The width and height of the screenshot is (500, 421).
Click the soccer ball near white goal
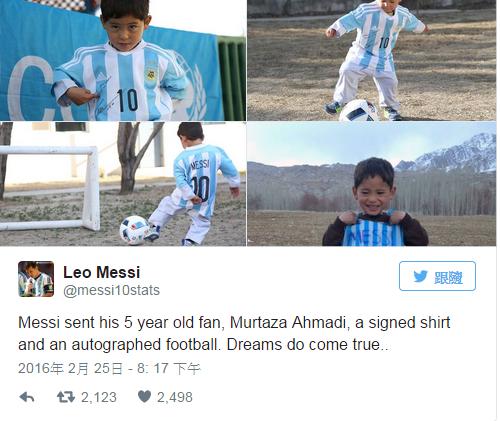point(135,230)
